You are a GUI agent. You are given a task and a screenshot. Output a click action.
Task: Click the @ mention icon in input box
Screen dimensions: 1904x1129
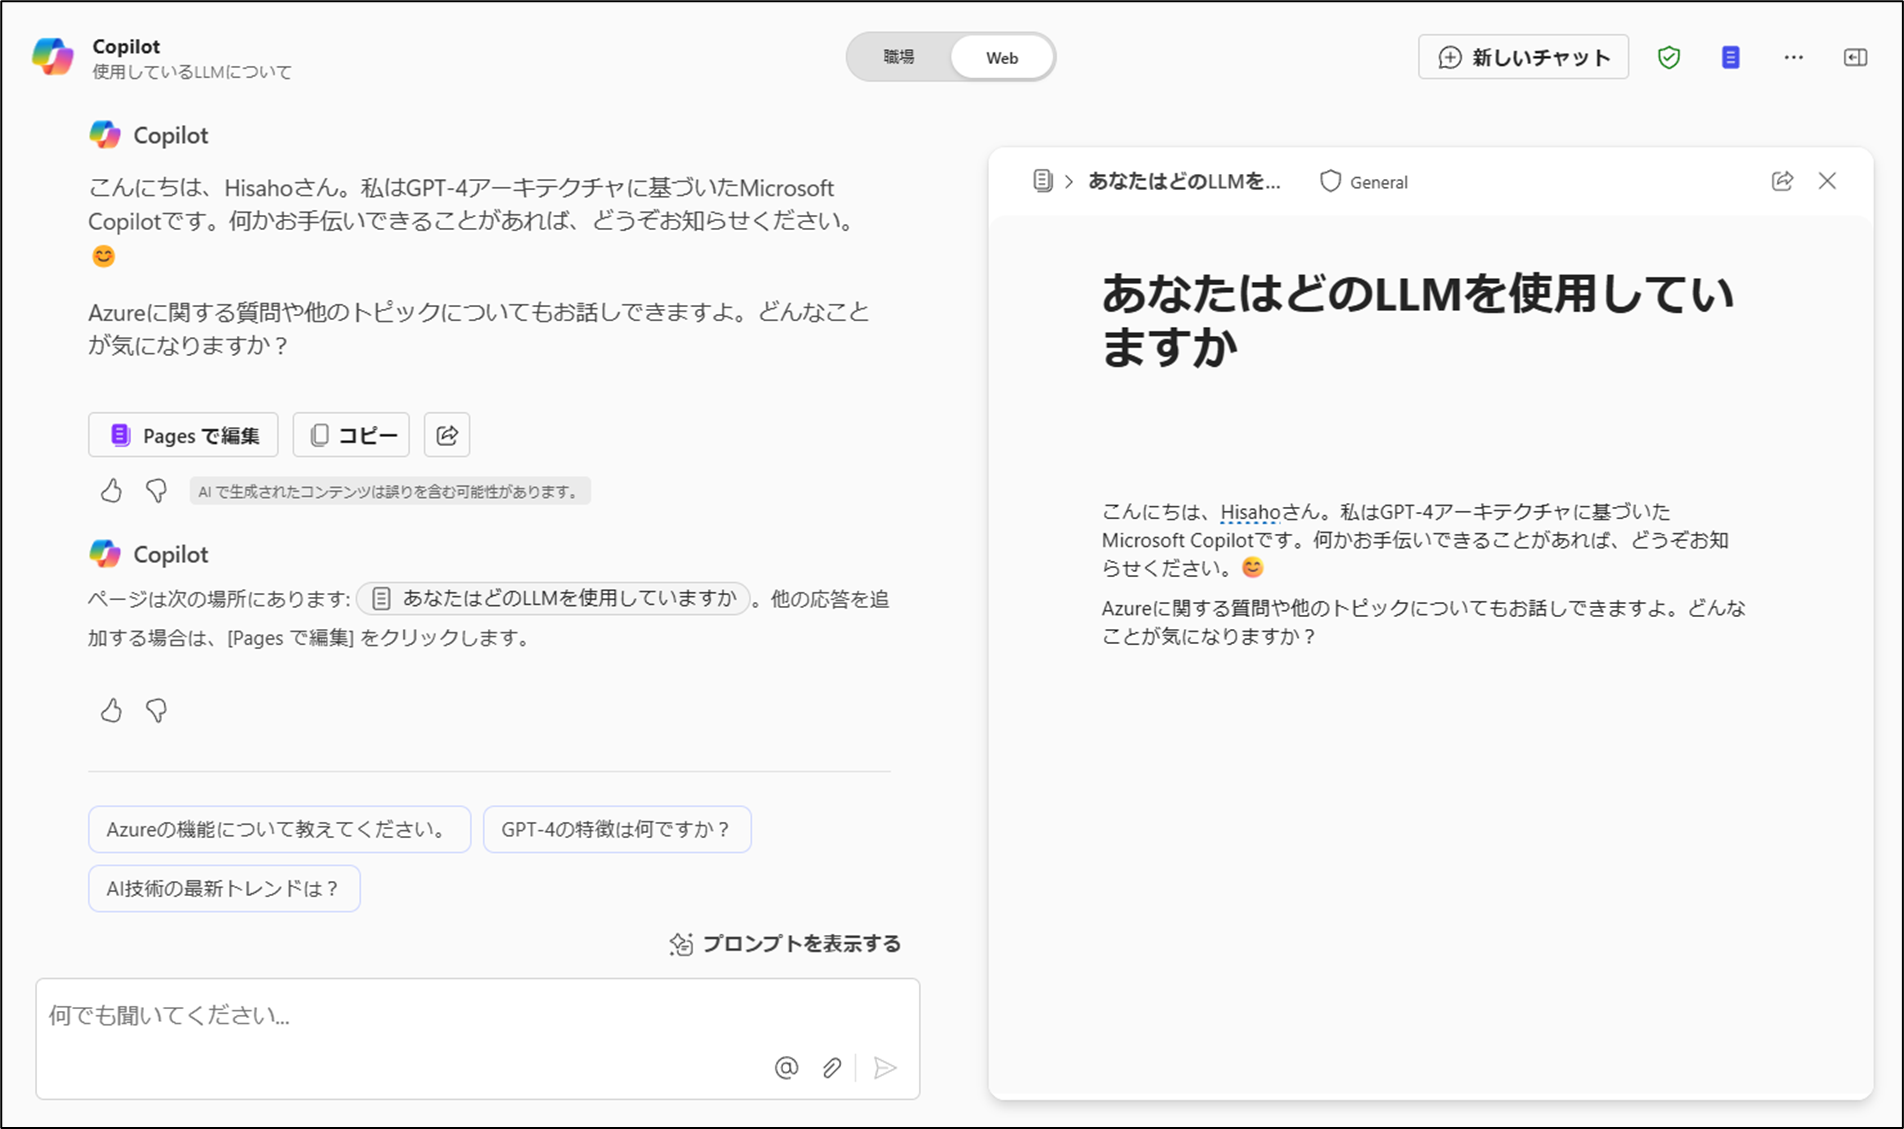[787, 1068]
